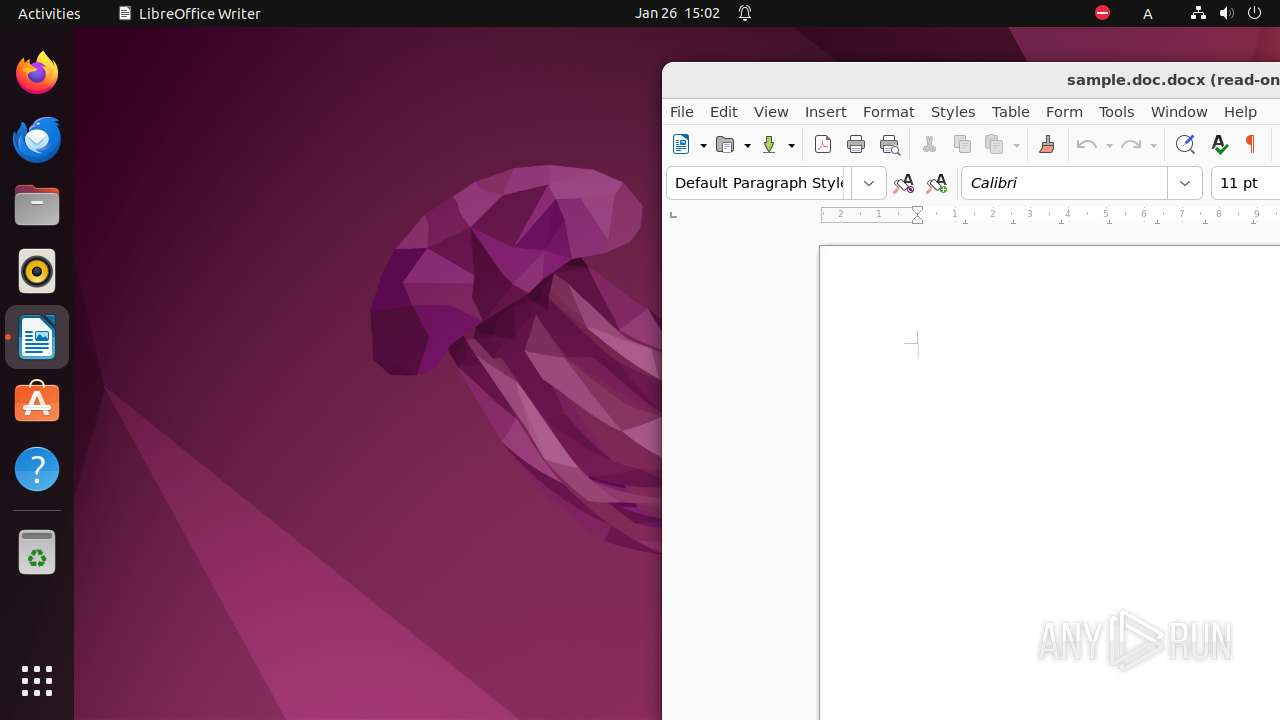1280x720 pixels.
Task: Launch Thunderbird Mail from the dock
Action: pos(37,139)
